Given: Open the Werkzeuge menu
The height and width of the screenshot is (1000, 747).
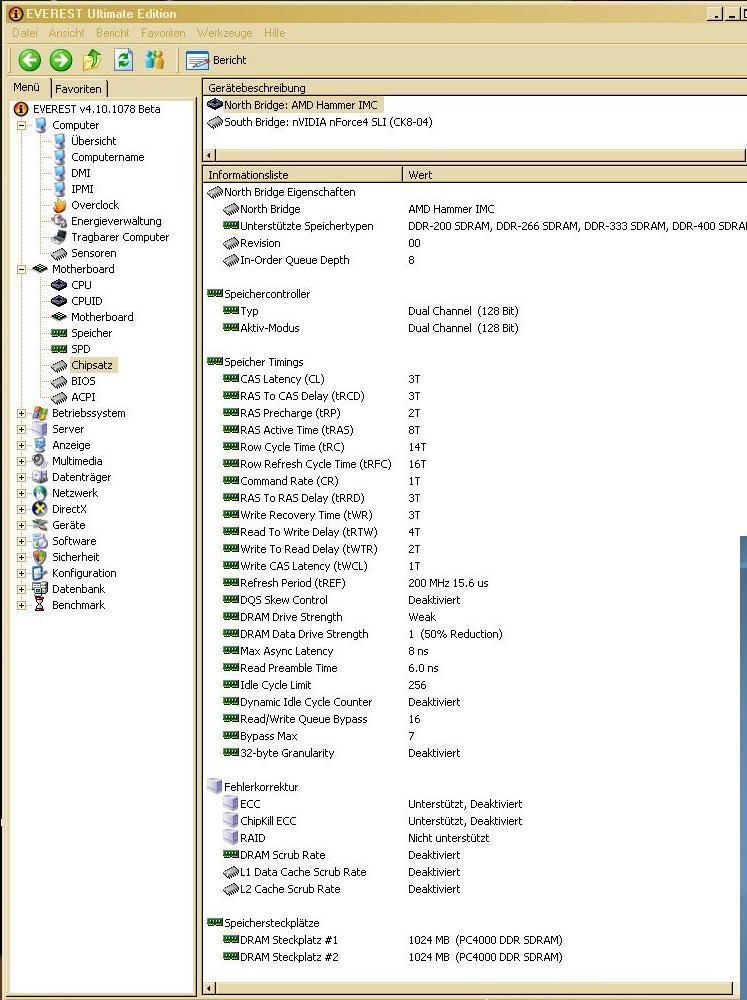Looking at the screenshot, I should coord(225,33).
